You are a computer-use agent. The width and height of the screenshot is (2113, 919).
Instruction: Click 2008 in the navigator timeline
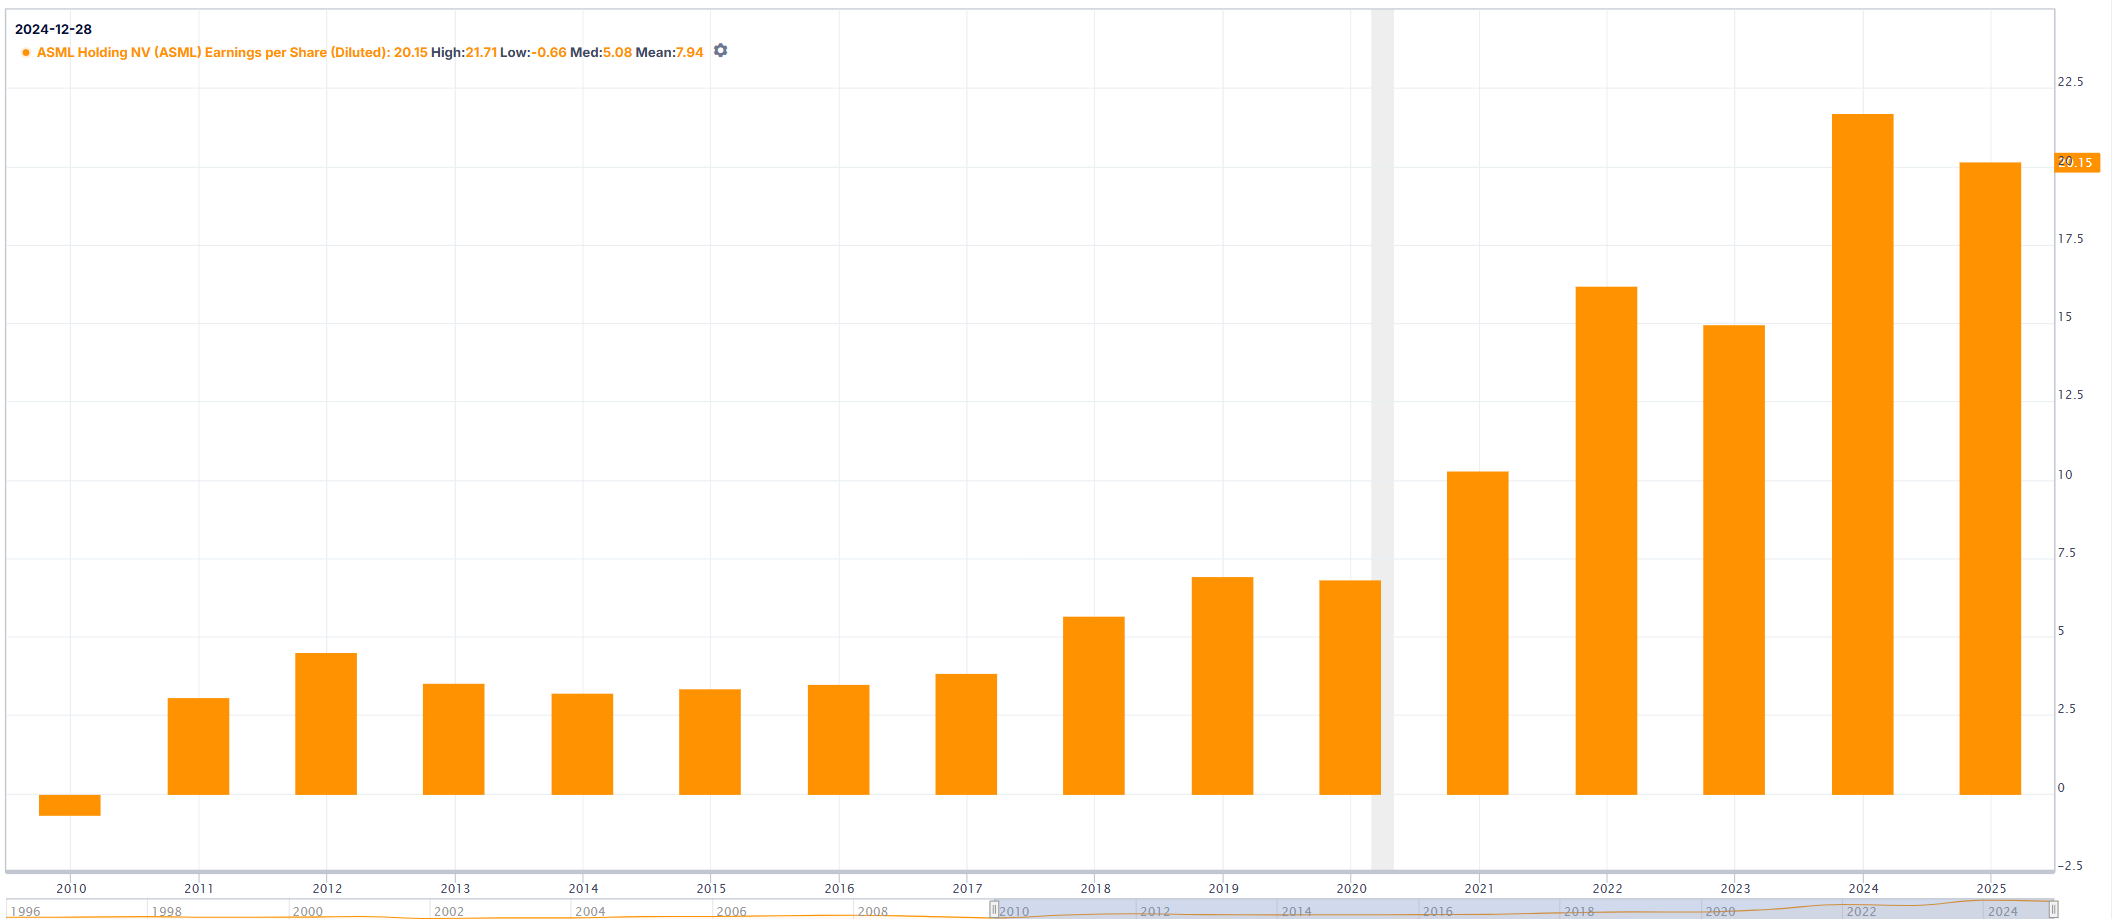coord(873,911)
